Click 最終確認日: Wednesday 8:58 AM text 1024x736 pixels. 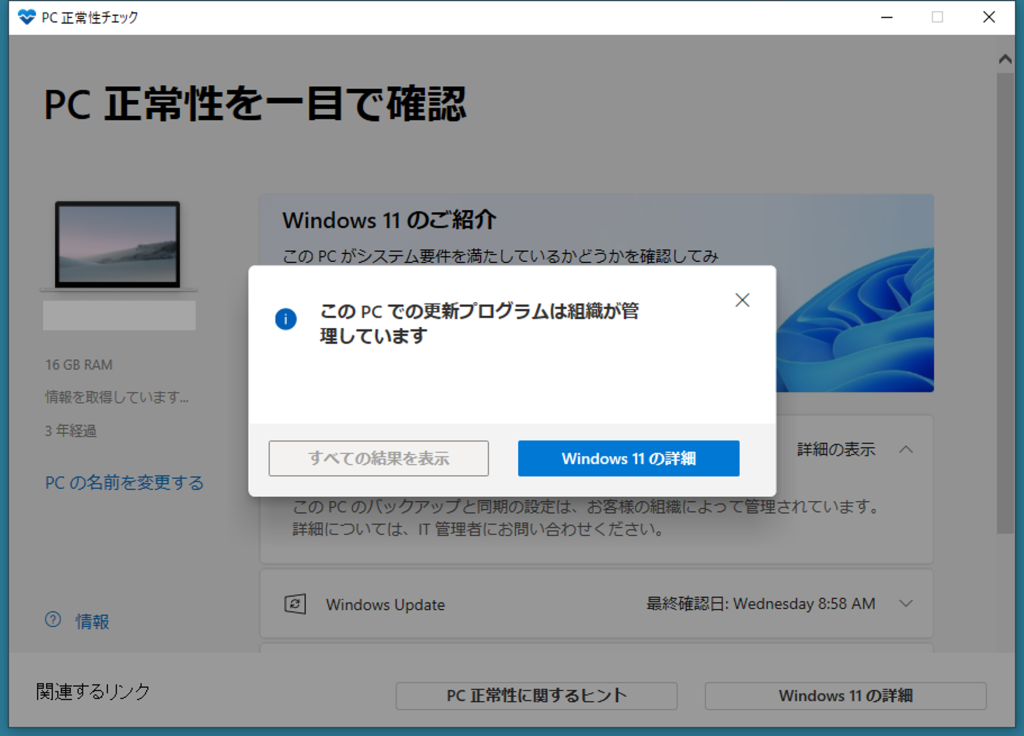761,603
